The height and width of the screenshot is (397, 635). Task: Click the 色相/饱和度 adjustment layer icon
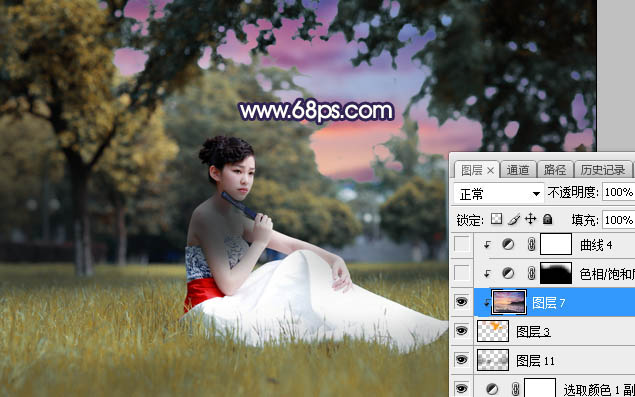[x=507, y=274]
